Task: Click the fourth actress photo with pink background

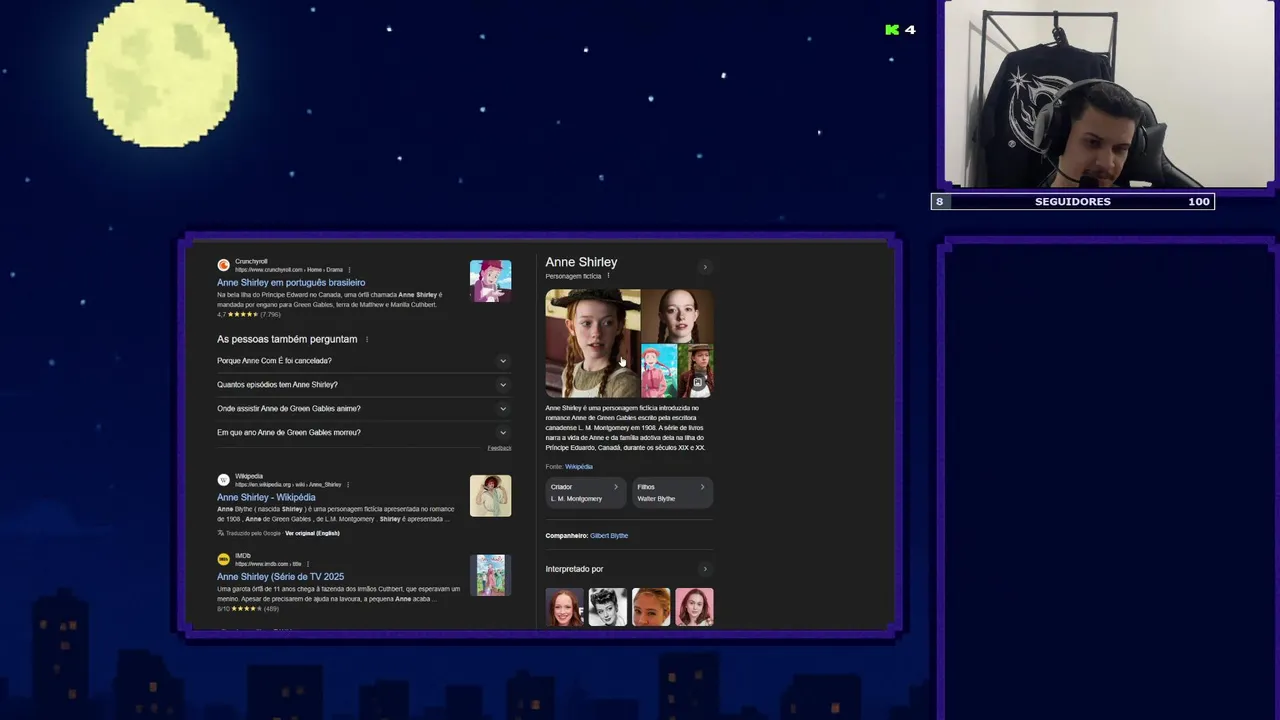Action: 694,607
